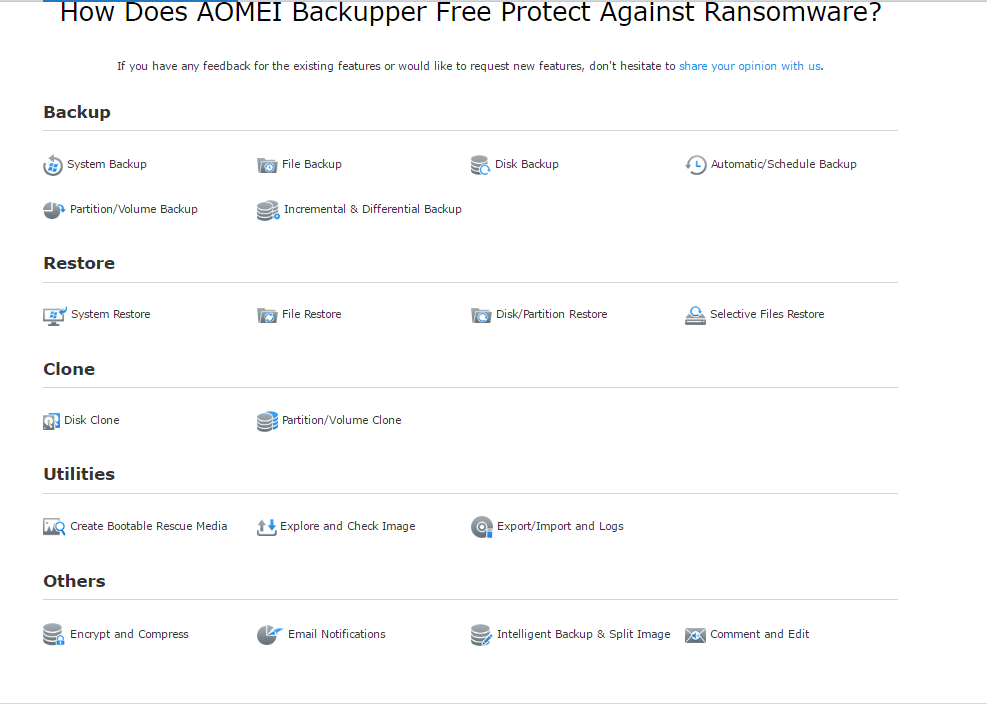Click the Automatic/Schedule Backup clock icon
This screenshot has height=711, width=987.
point(696,165)
